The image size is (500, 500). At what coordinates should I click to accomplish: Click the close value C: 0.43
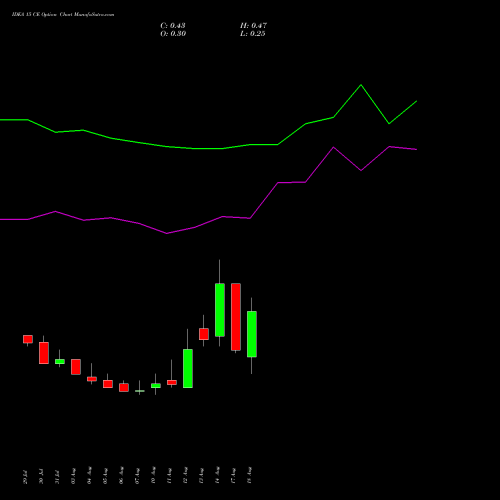pos(173,26)
